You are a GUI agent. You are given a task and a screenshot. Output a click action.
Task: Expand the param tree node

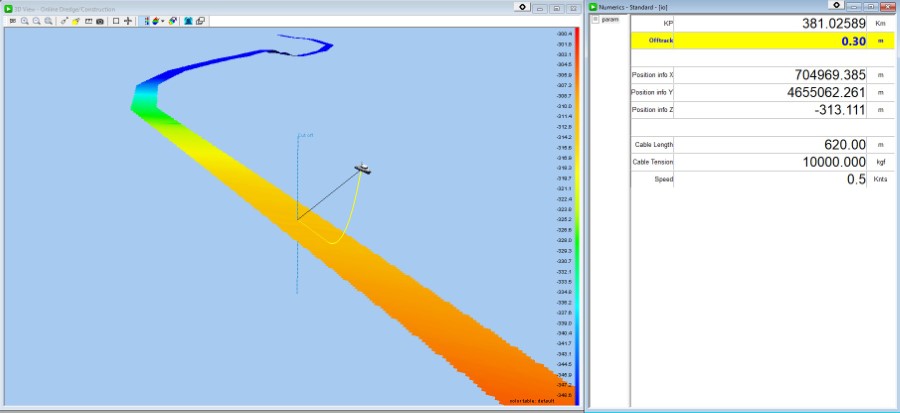tap(595, 20)
